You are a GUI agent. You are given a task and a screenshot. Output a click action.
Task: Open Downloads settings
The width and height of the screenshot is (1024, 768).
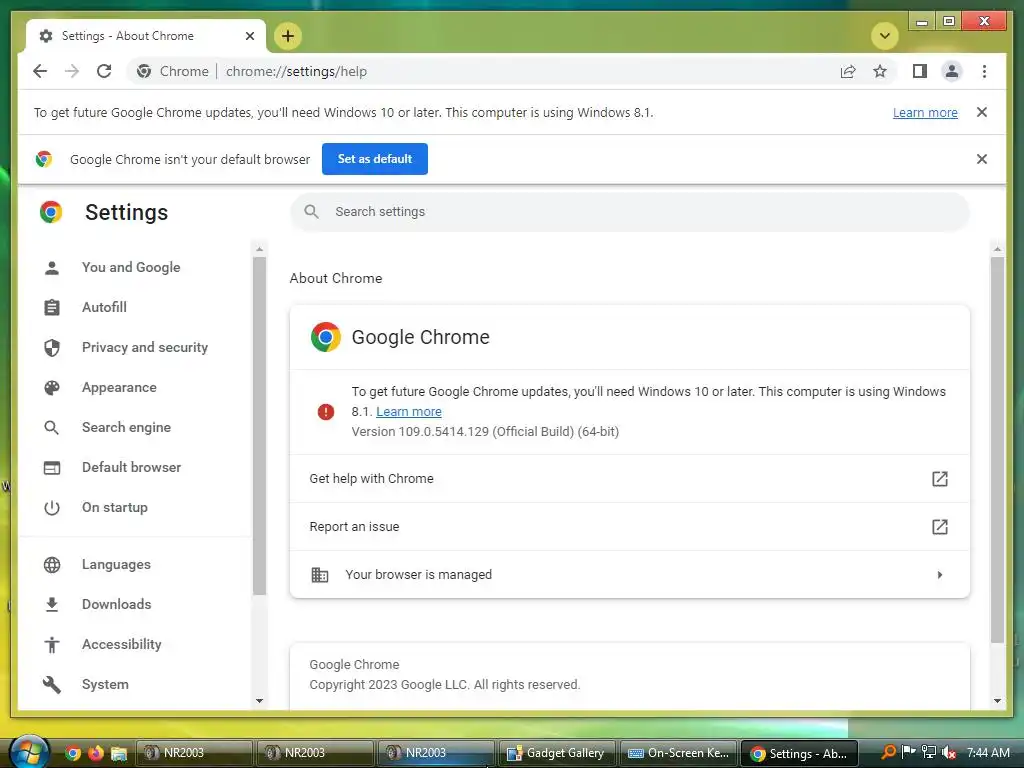(x=116, y=604)
